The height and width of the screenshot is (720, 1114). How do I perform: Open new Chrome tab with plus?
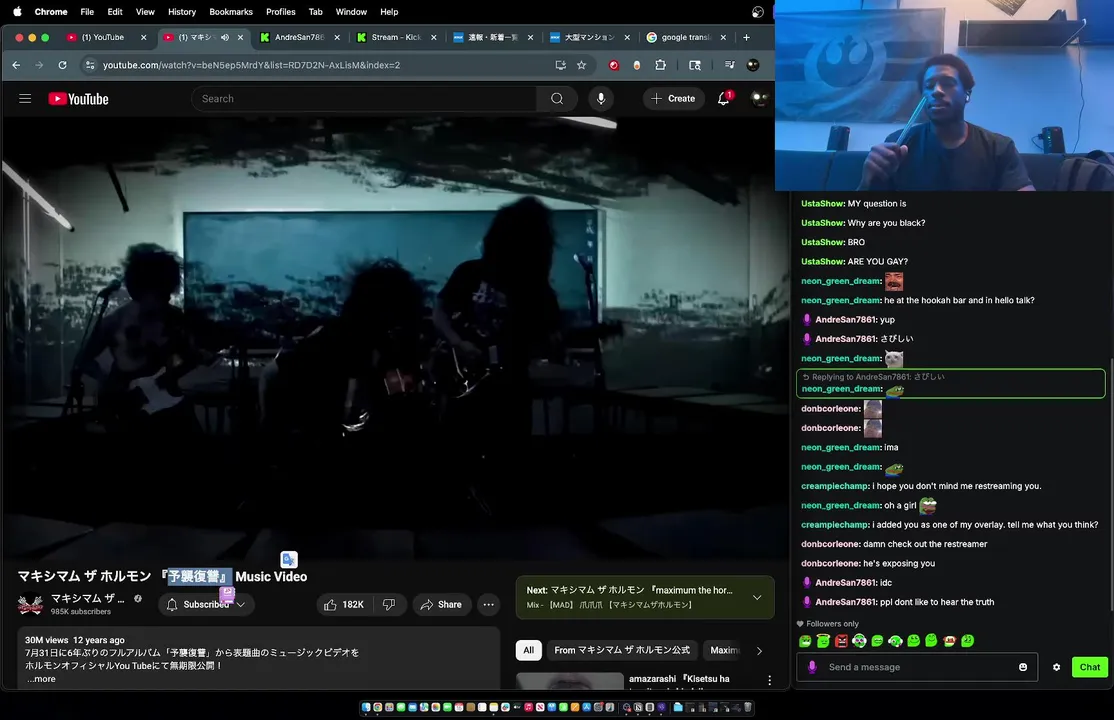(x=746, y=37)
